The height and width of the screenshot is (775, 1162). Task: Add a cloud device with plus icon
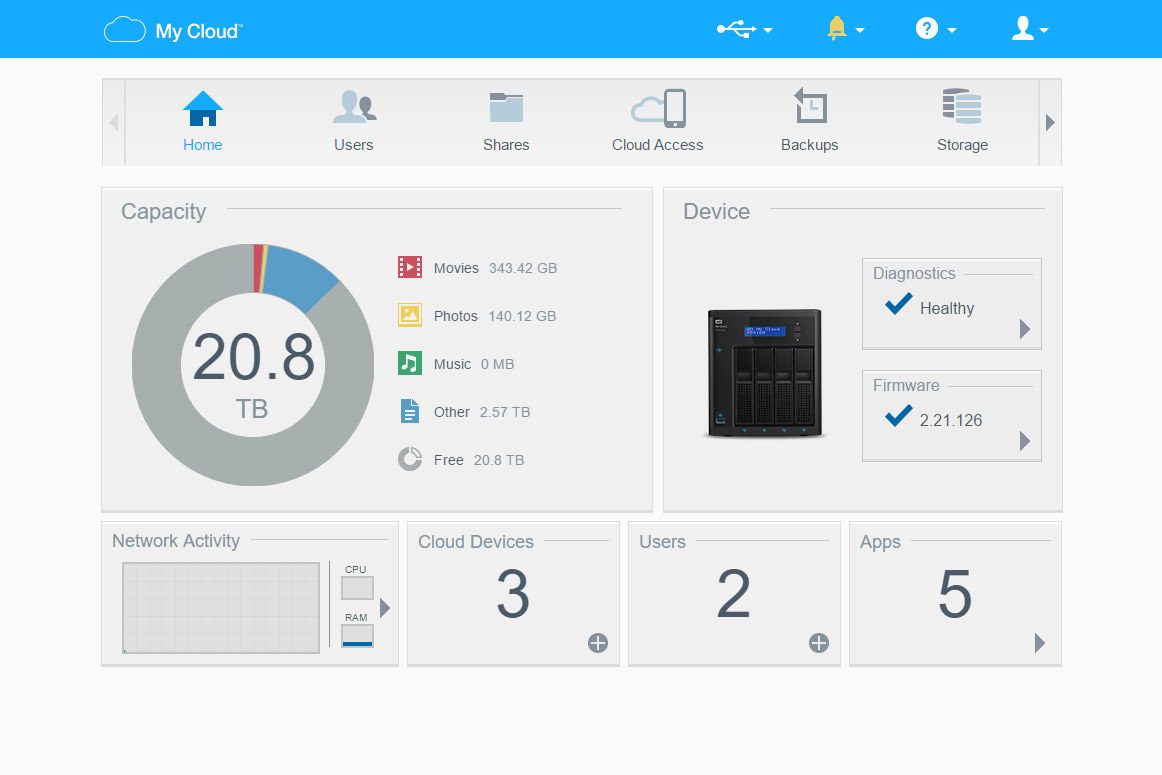598,643
